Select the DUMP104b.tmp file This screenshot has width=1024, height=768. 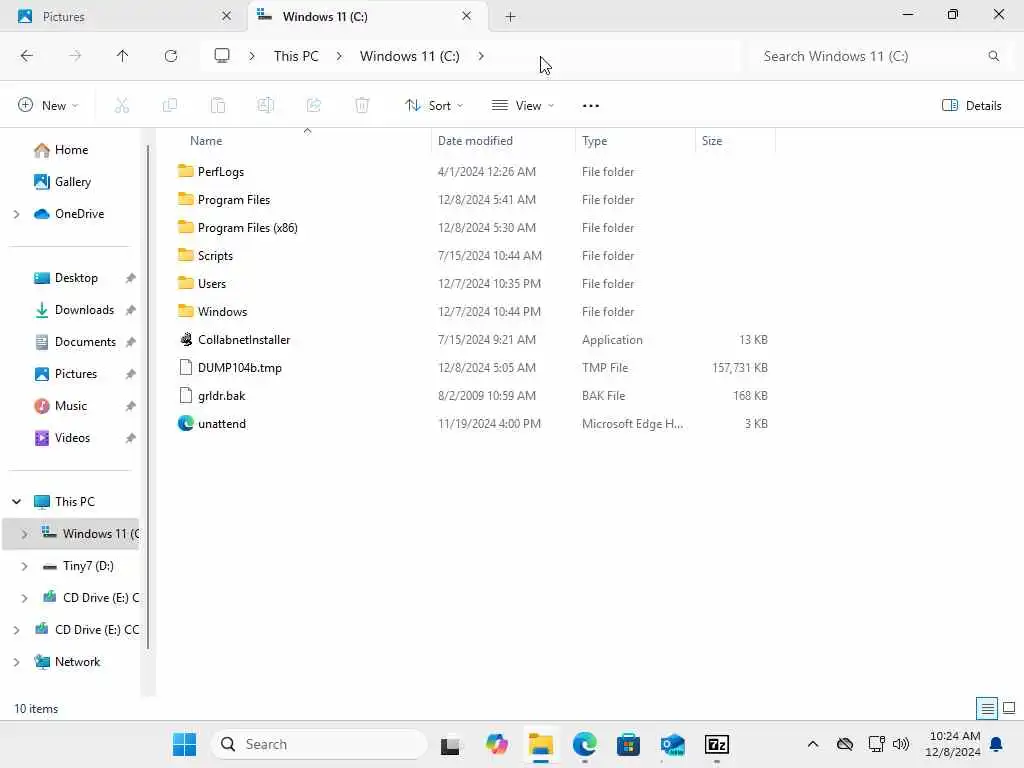pos(240,368)
